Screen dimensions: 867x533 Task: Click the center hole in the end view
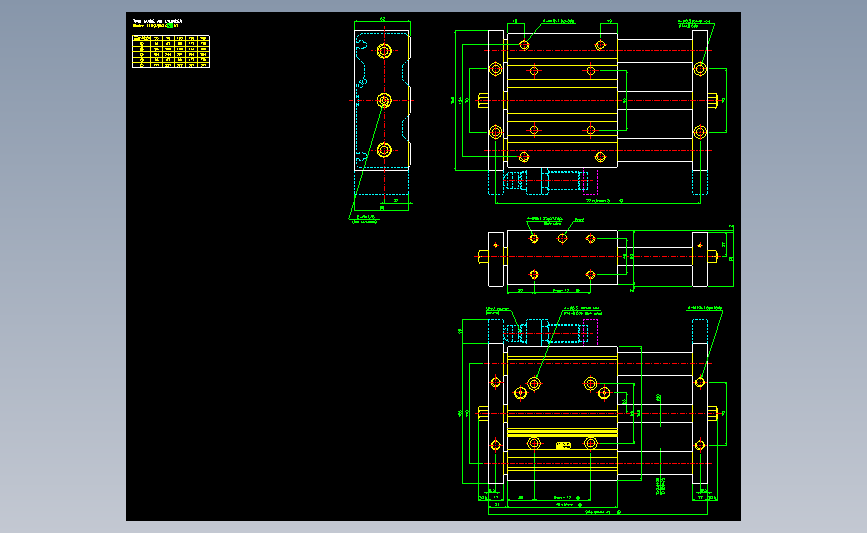coord(384,101)
